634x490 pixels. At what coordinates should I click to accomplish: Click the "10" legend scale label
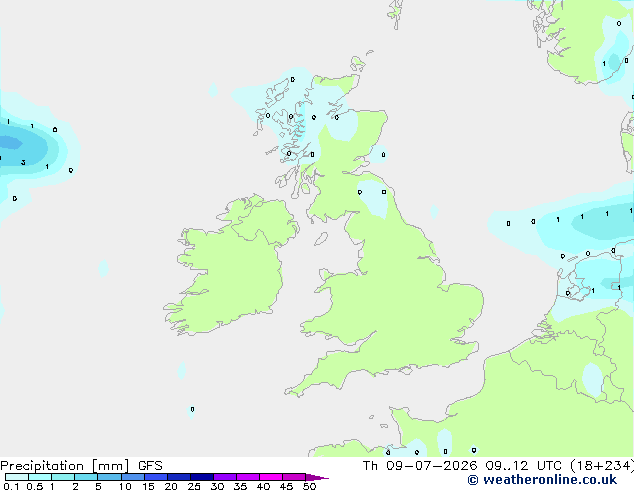125,486
